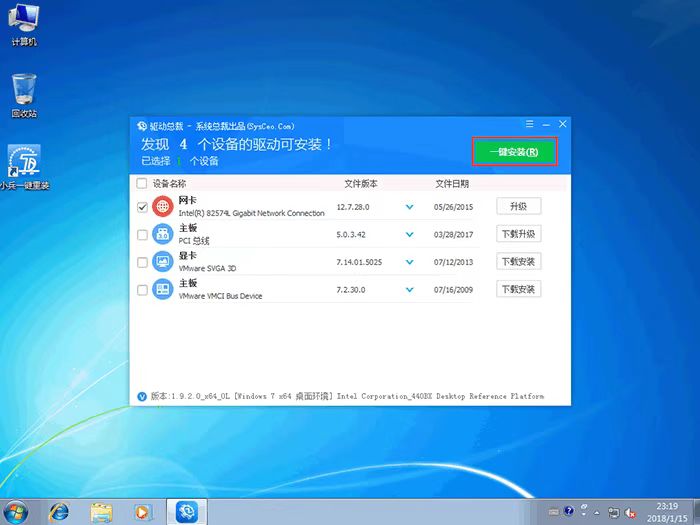The height and width of the screenshot is (525, 700).
Task: Click the 网卡 network card device icon
Action: pyautogui.click(x=162, y=207)
